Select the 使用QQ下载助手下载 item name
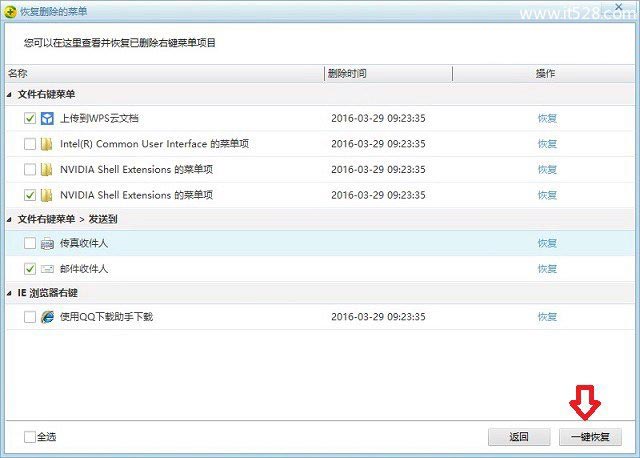The image size is (640, 458). pos(106,317)
